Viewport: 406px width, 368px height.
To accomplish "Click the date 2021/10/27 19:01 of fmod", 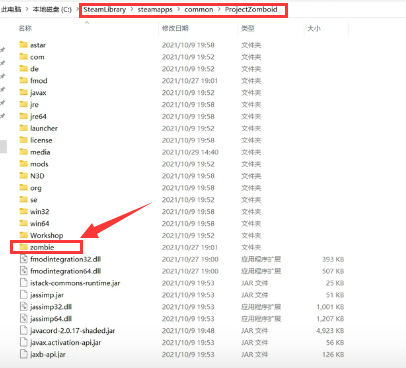I will click(x=190, y=81).
